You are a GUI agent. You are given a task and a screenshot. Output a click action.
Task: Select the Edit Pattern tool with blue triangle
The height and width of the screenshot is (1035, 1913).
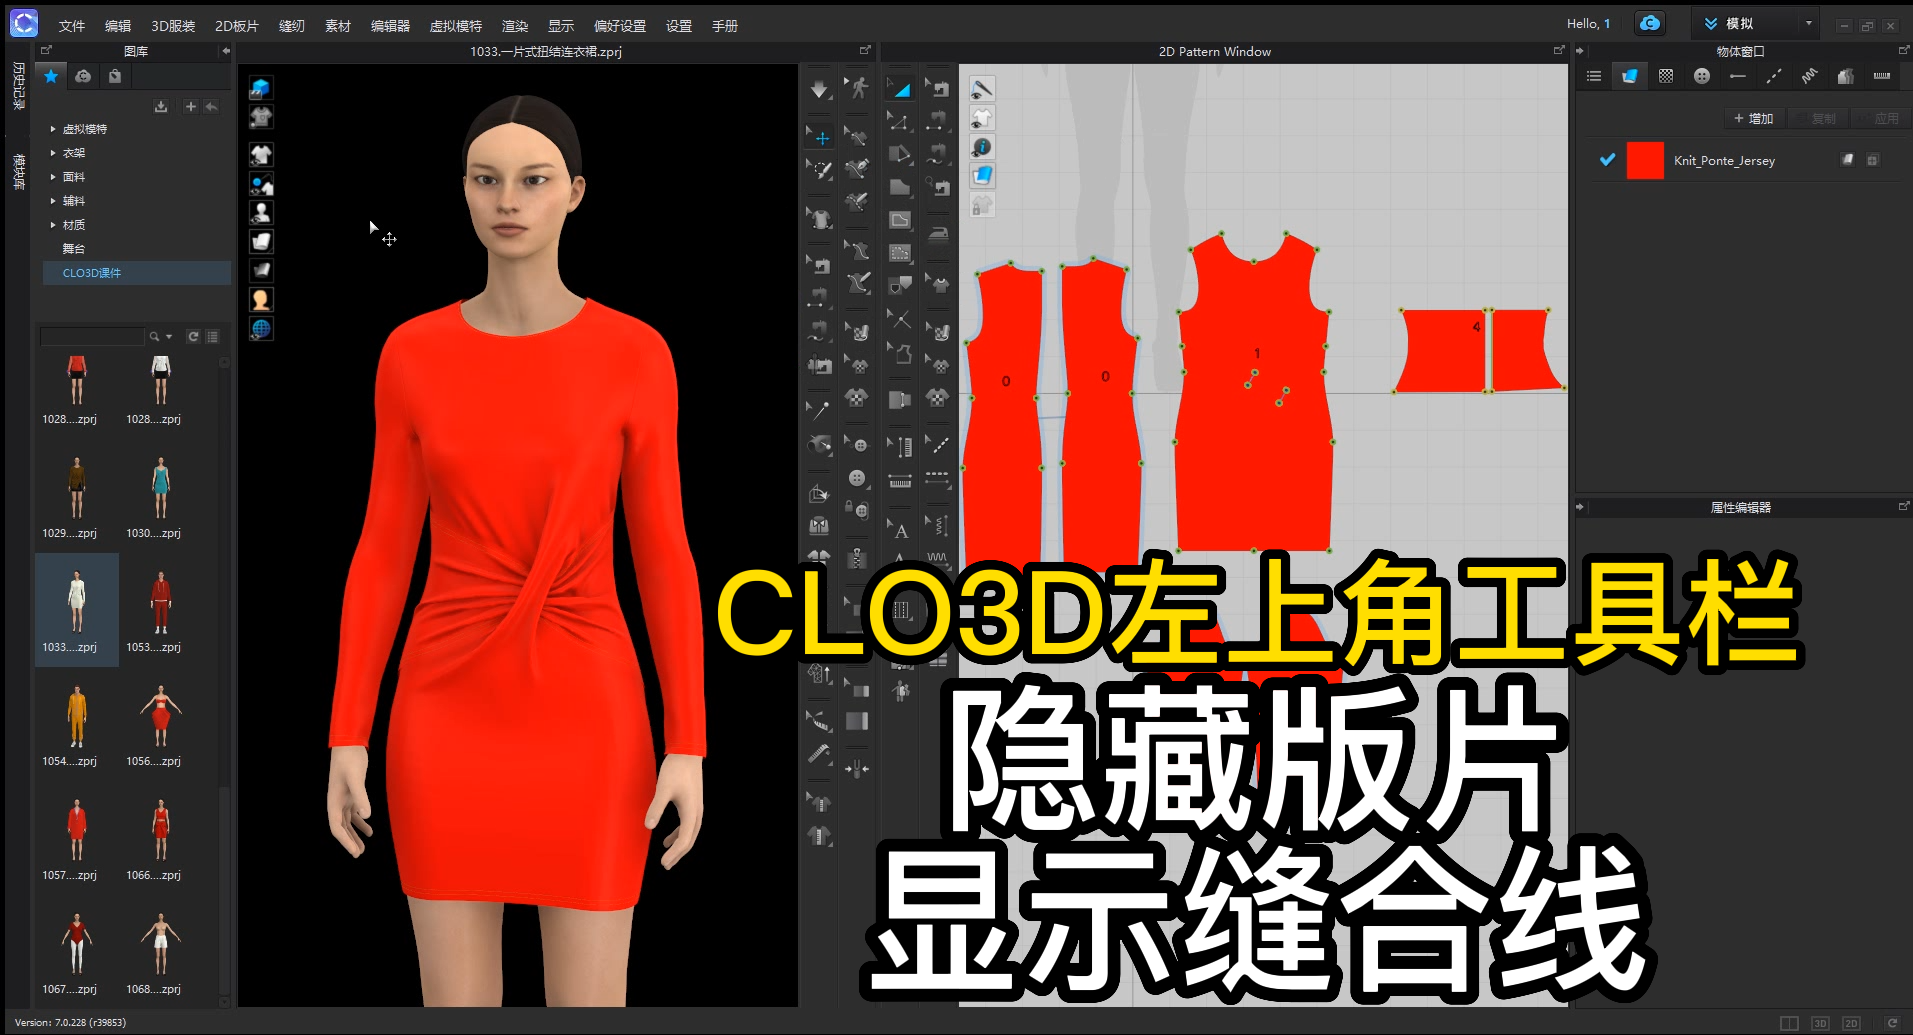coord(900,89)
